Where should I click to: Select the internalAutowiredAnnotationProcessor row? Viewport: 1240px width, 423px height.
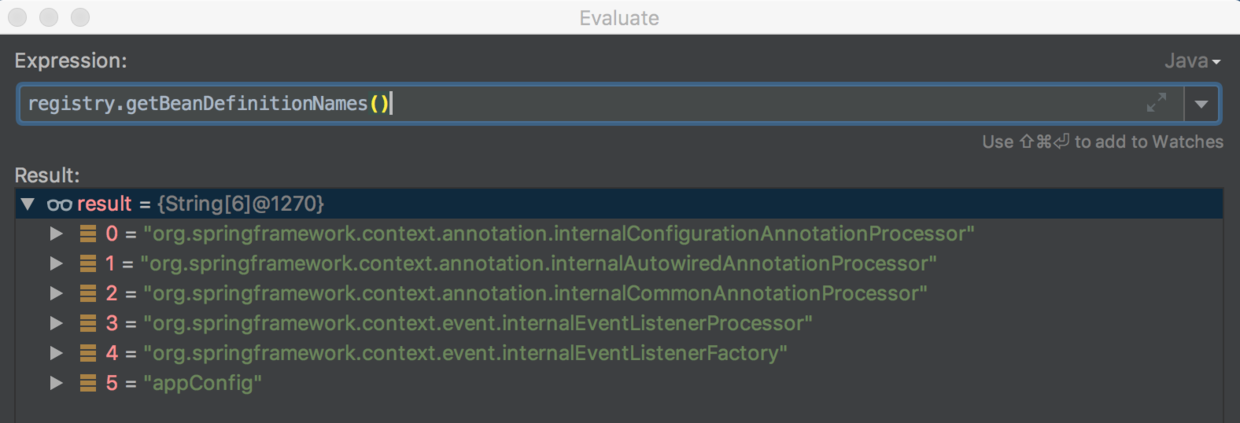point(540,264)
